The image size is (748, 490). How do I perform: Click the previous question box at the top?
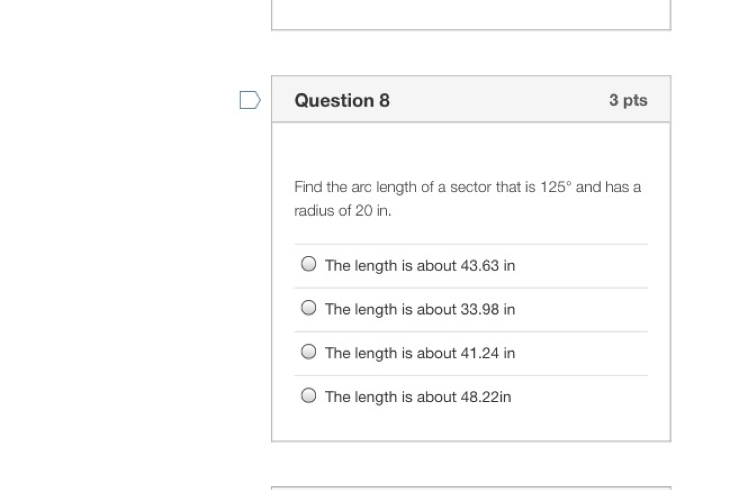click(470, 14)
